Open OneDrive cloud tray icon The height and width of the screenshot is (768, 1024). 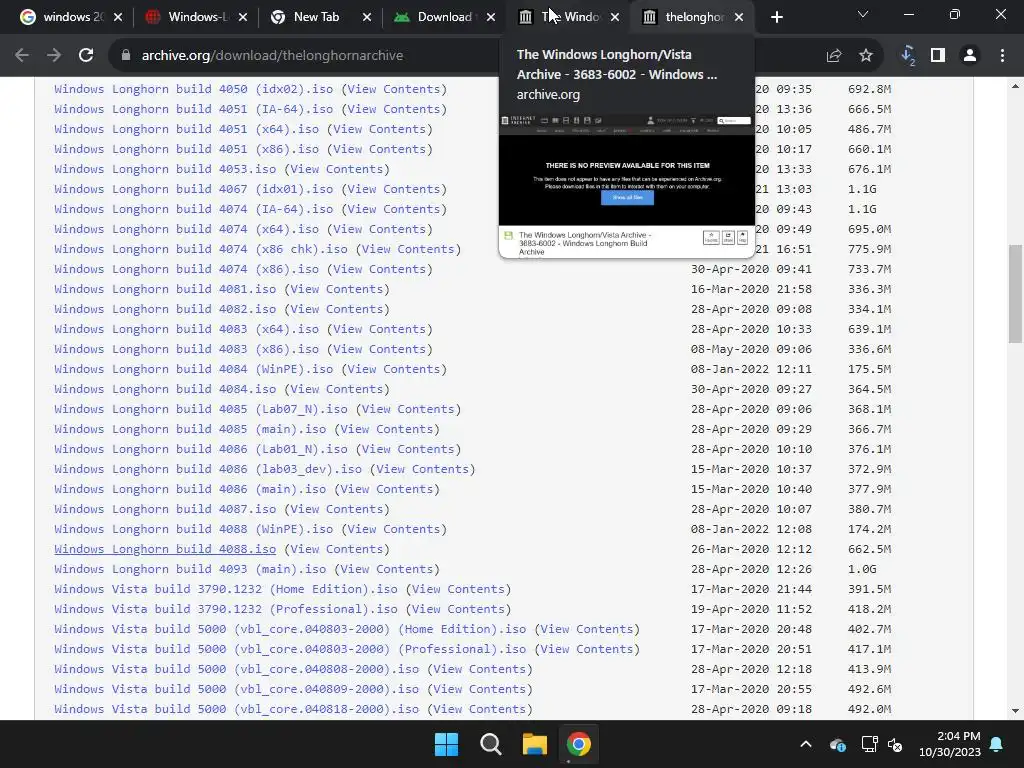(837, 744)
